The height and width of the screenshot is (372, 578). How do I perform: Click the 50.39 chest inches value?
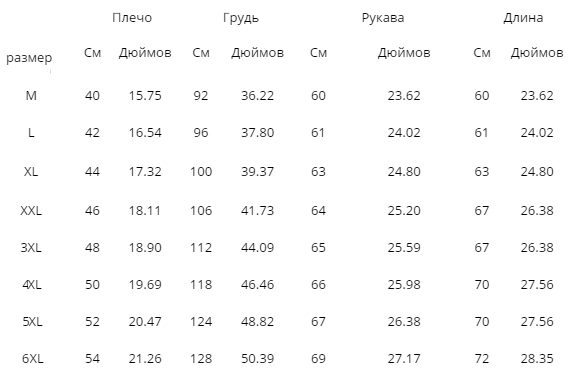257,359
